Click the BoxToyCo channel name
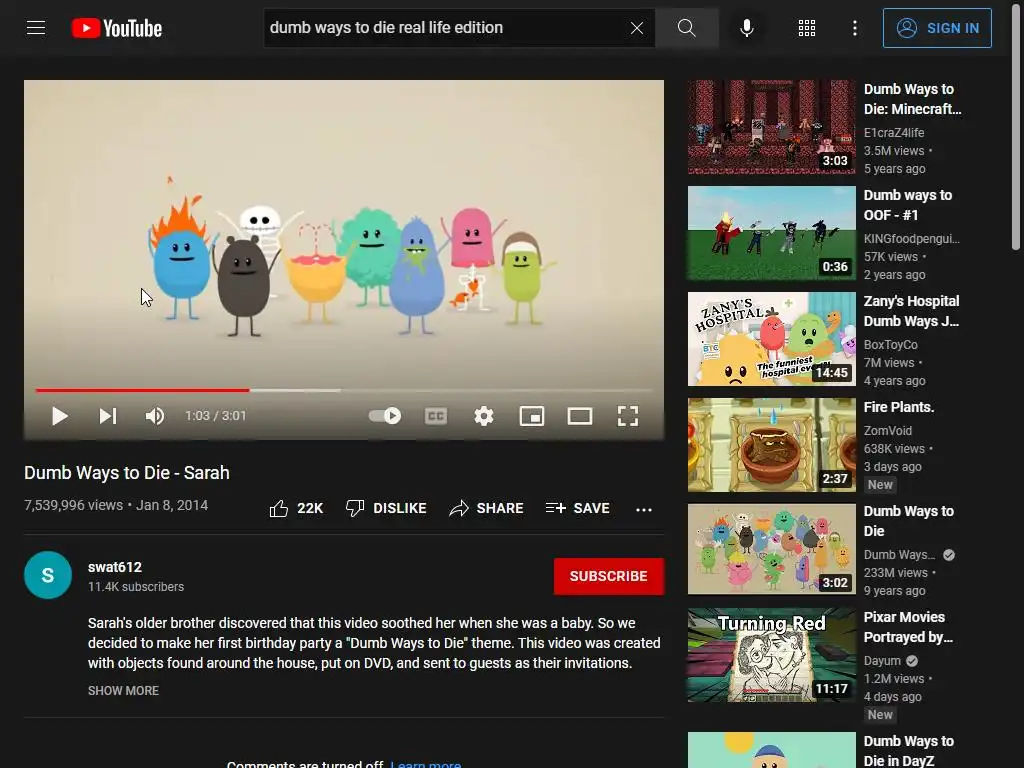Image resolution: width=1024 pixels, height=768 pixels. (891, 344)
